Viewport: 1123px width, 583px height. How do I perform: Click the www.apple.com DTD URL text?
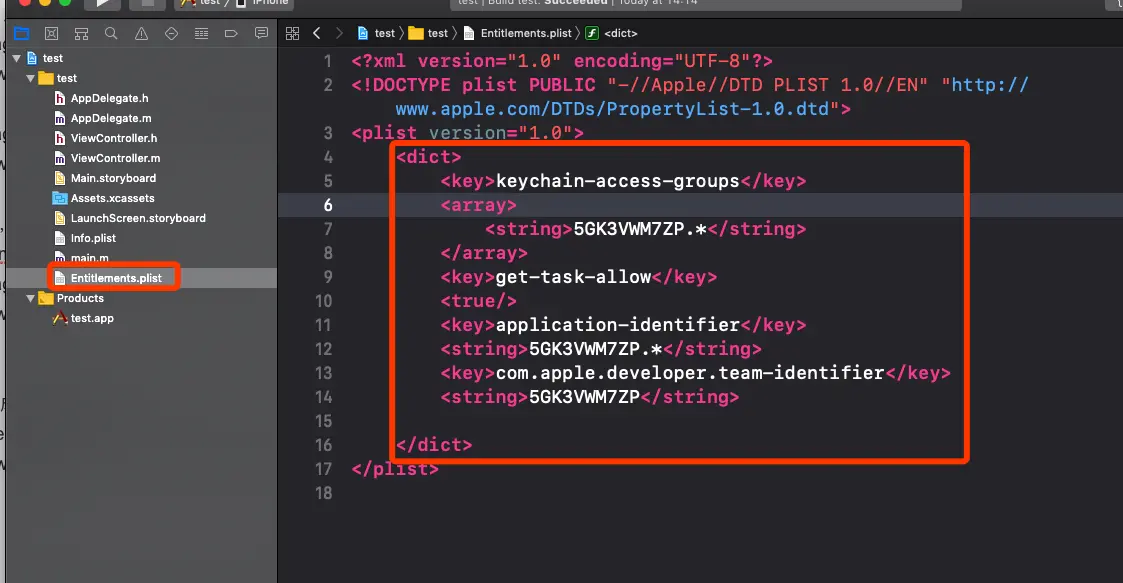click(x=612, y=109)
